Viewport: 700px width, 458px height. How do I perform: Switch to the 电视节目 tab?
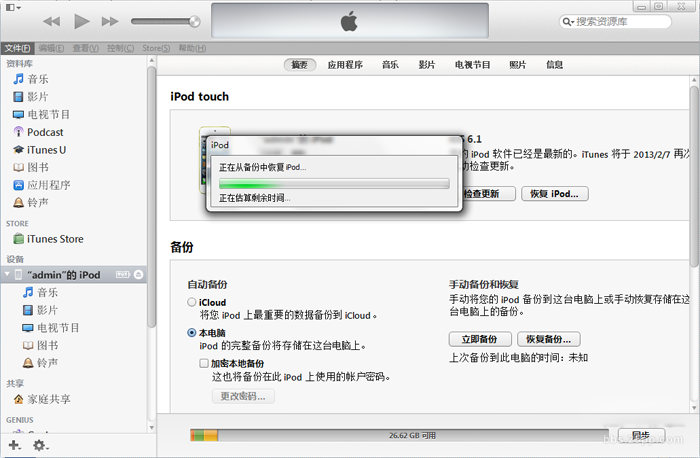pos(473,65)
